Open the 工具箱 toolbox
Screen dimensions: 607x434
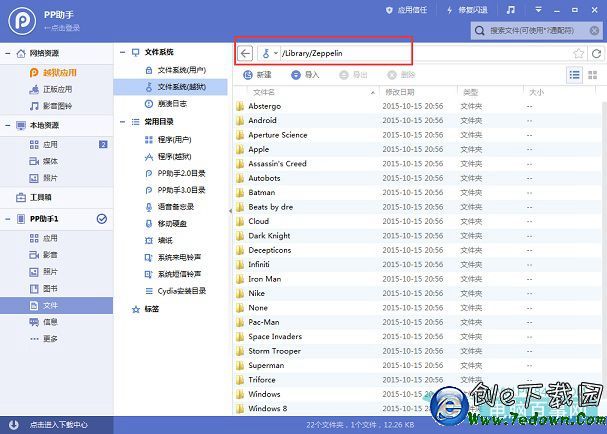pyautogui.click(x=34, y=197)
